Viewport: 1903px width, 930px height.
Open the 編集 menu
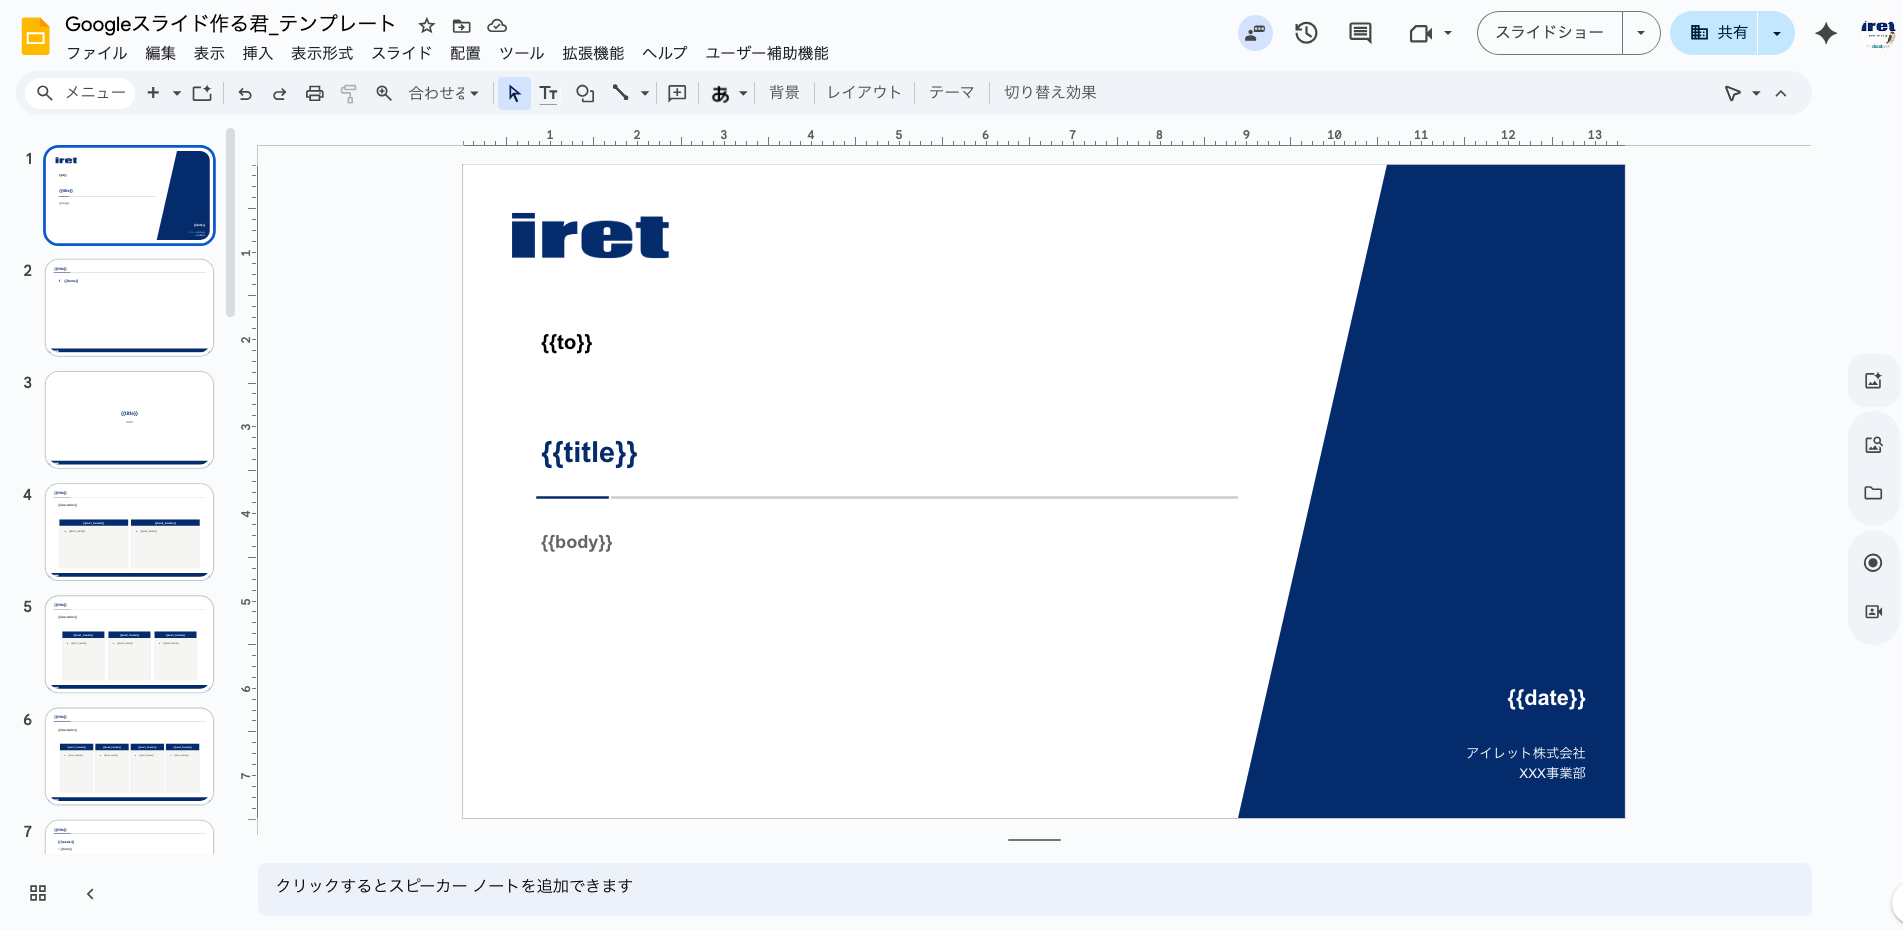coord(161,53)
